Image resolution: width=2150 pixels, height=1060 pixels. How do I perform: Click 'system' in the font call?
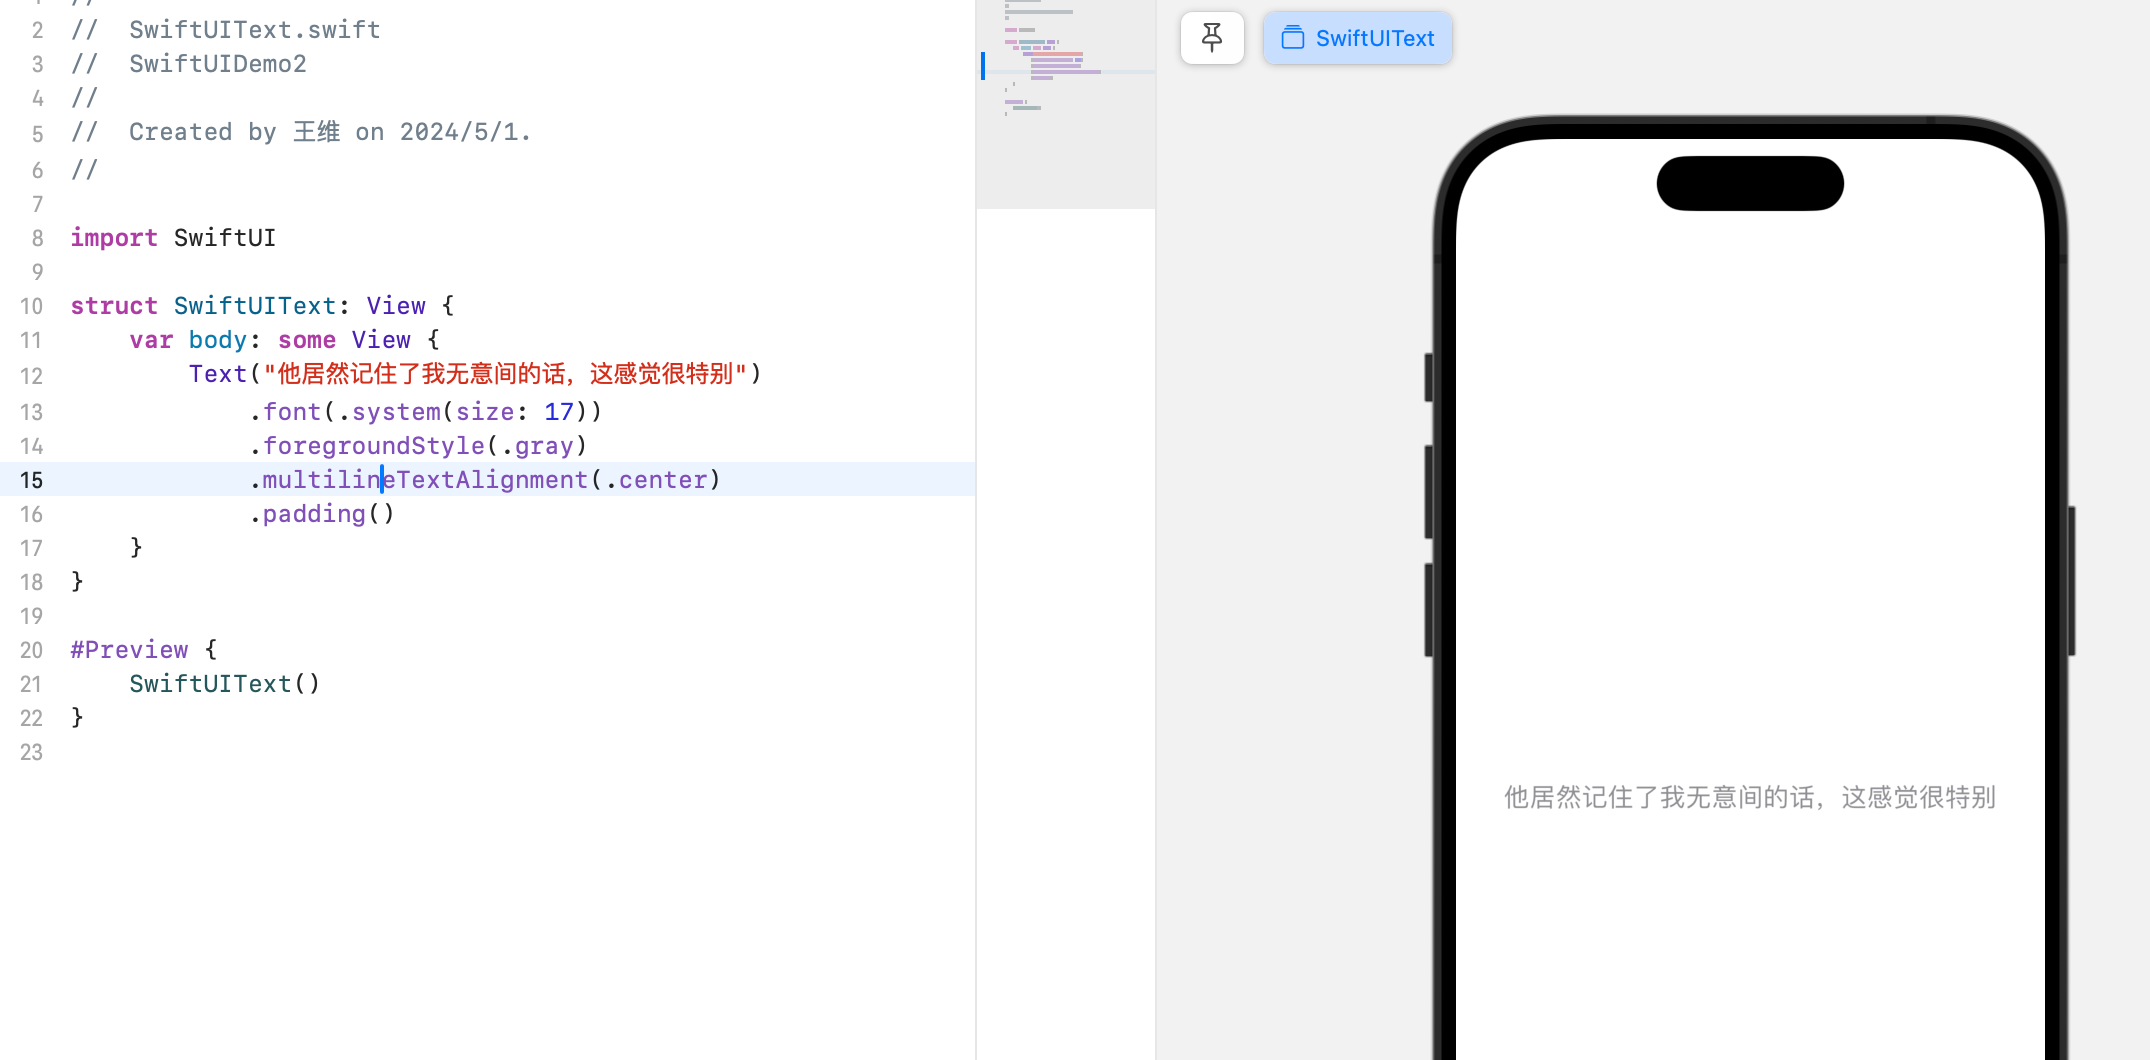396,412
